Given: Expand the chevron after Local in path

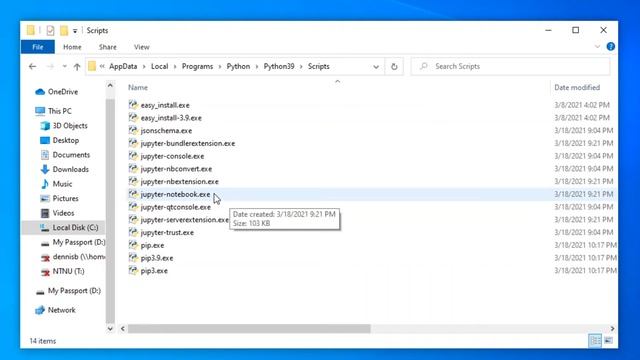Looking at the screenshot, I should coord(175,67).
